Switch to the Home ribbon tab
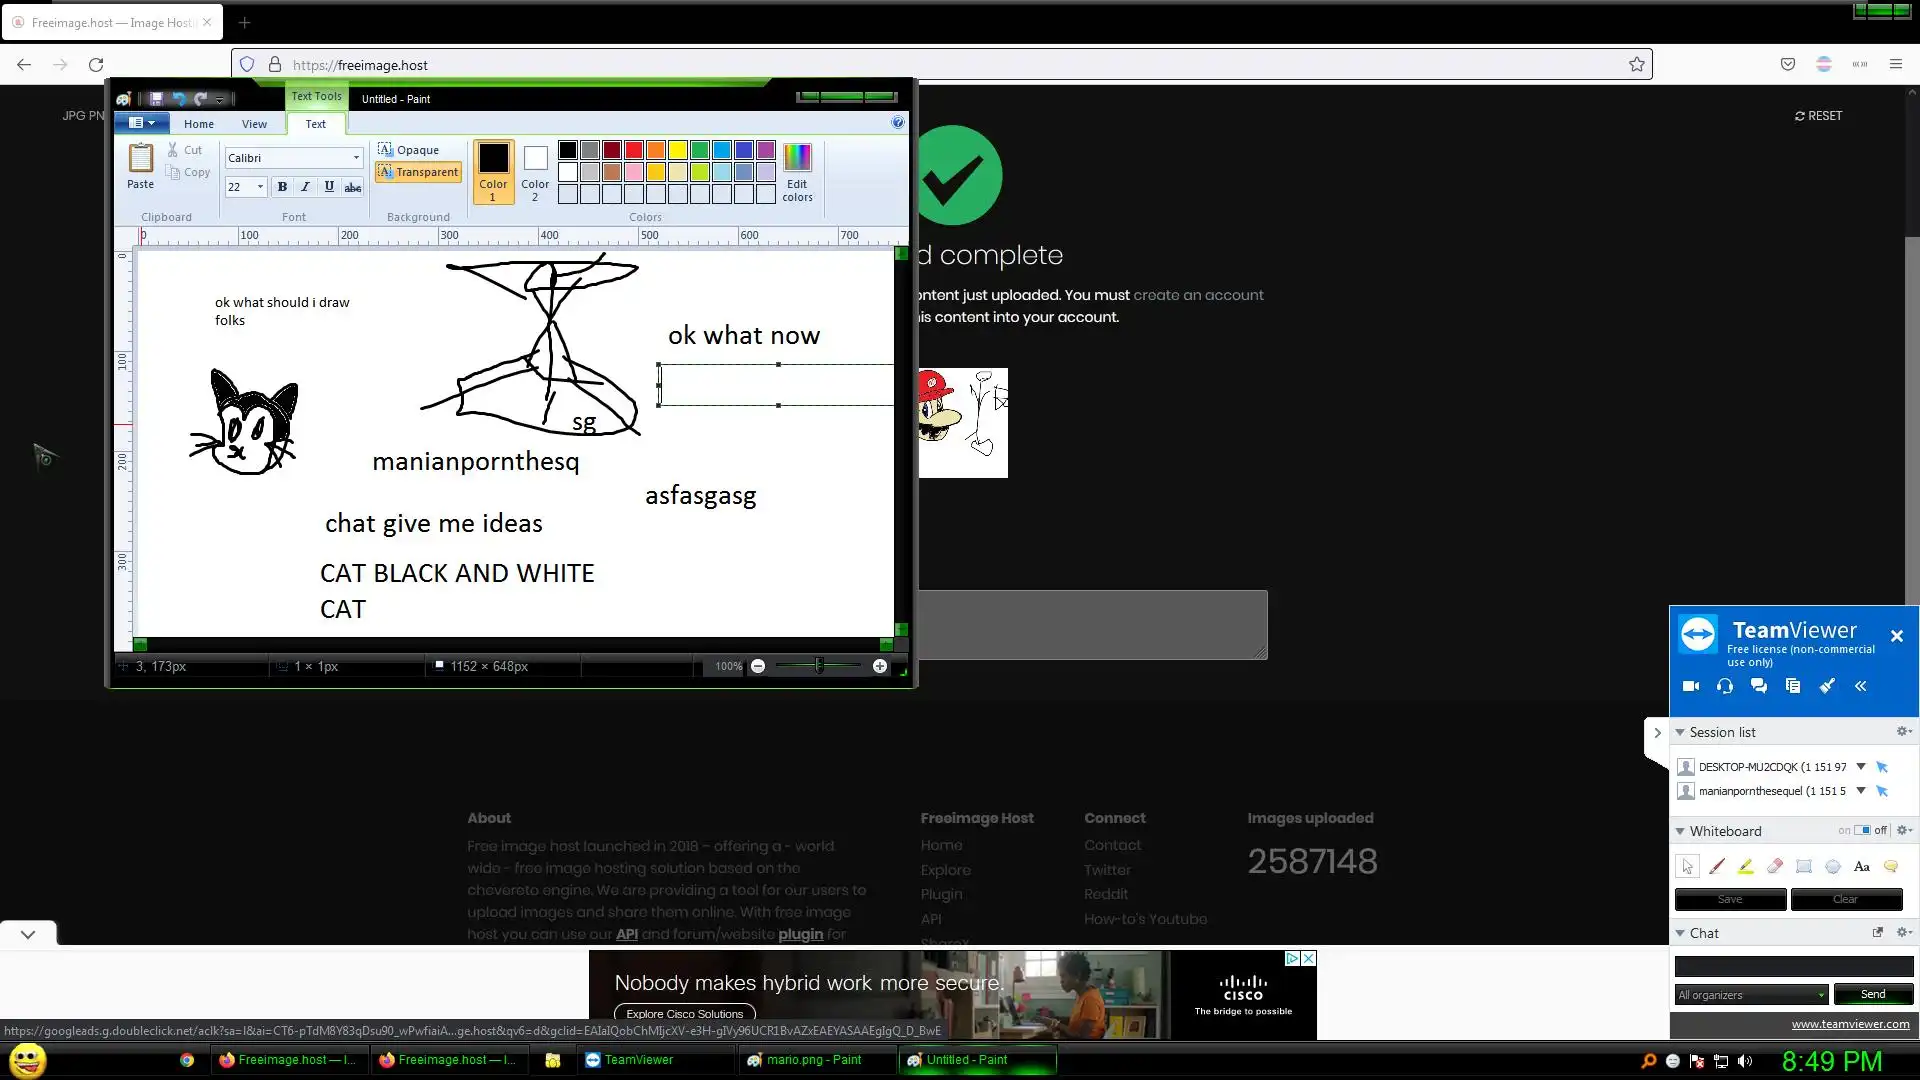 [x=198, y=124]
